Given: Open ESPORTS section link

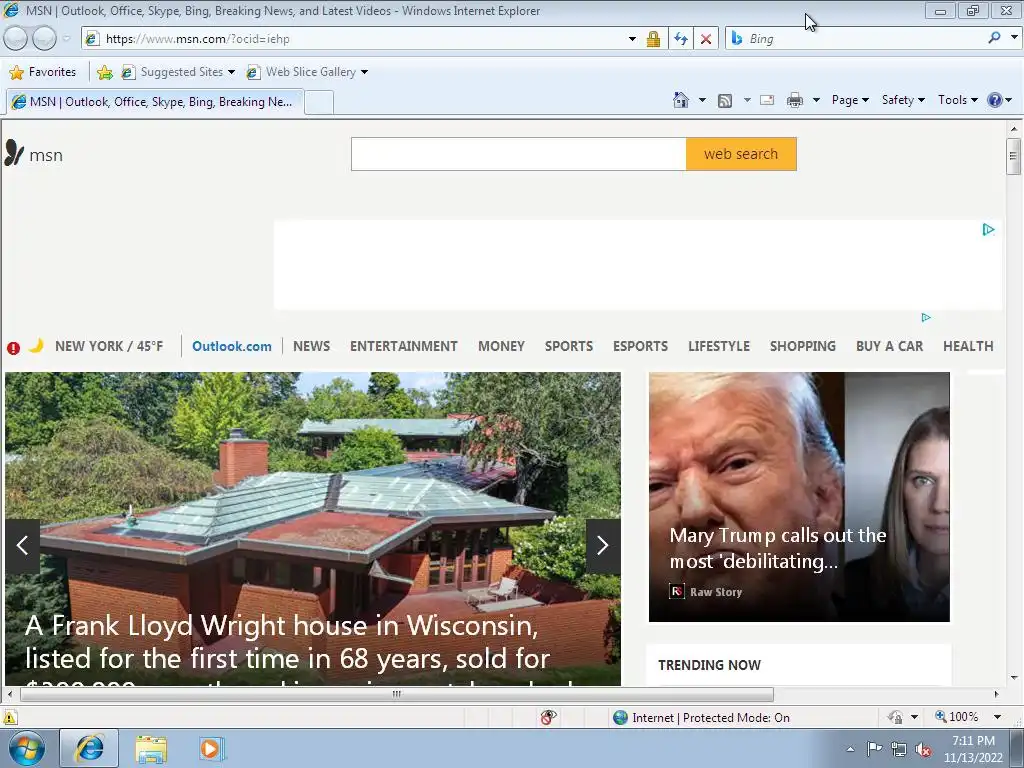Looking at the screenshot, I should click(x=640, y=346).
